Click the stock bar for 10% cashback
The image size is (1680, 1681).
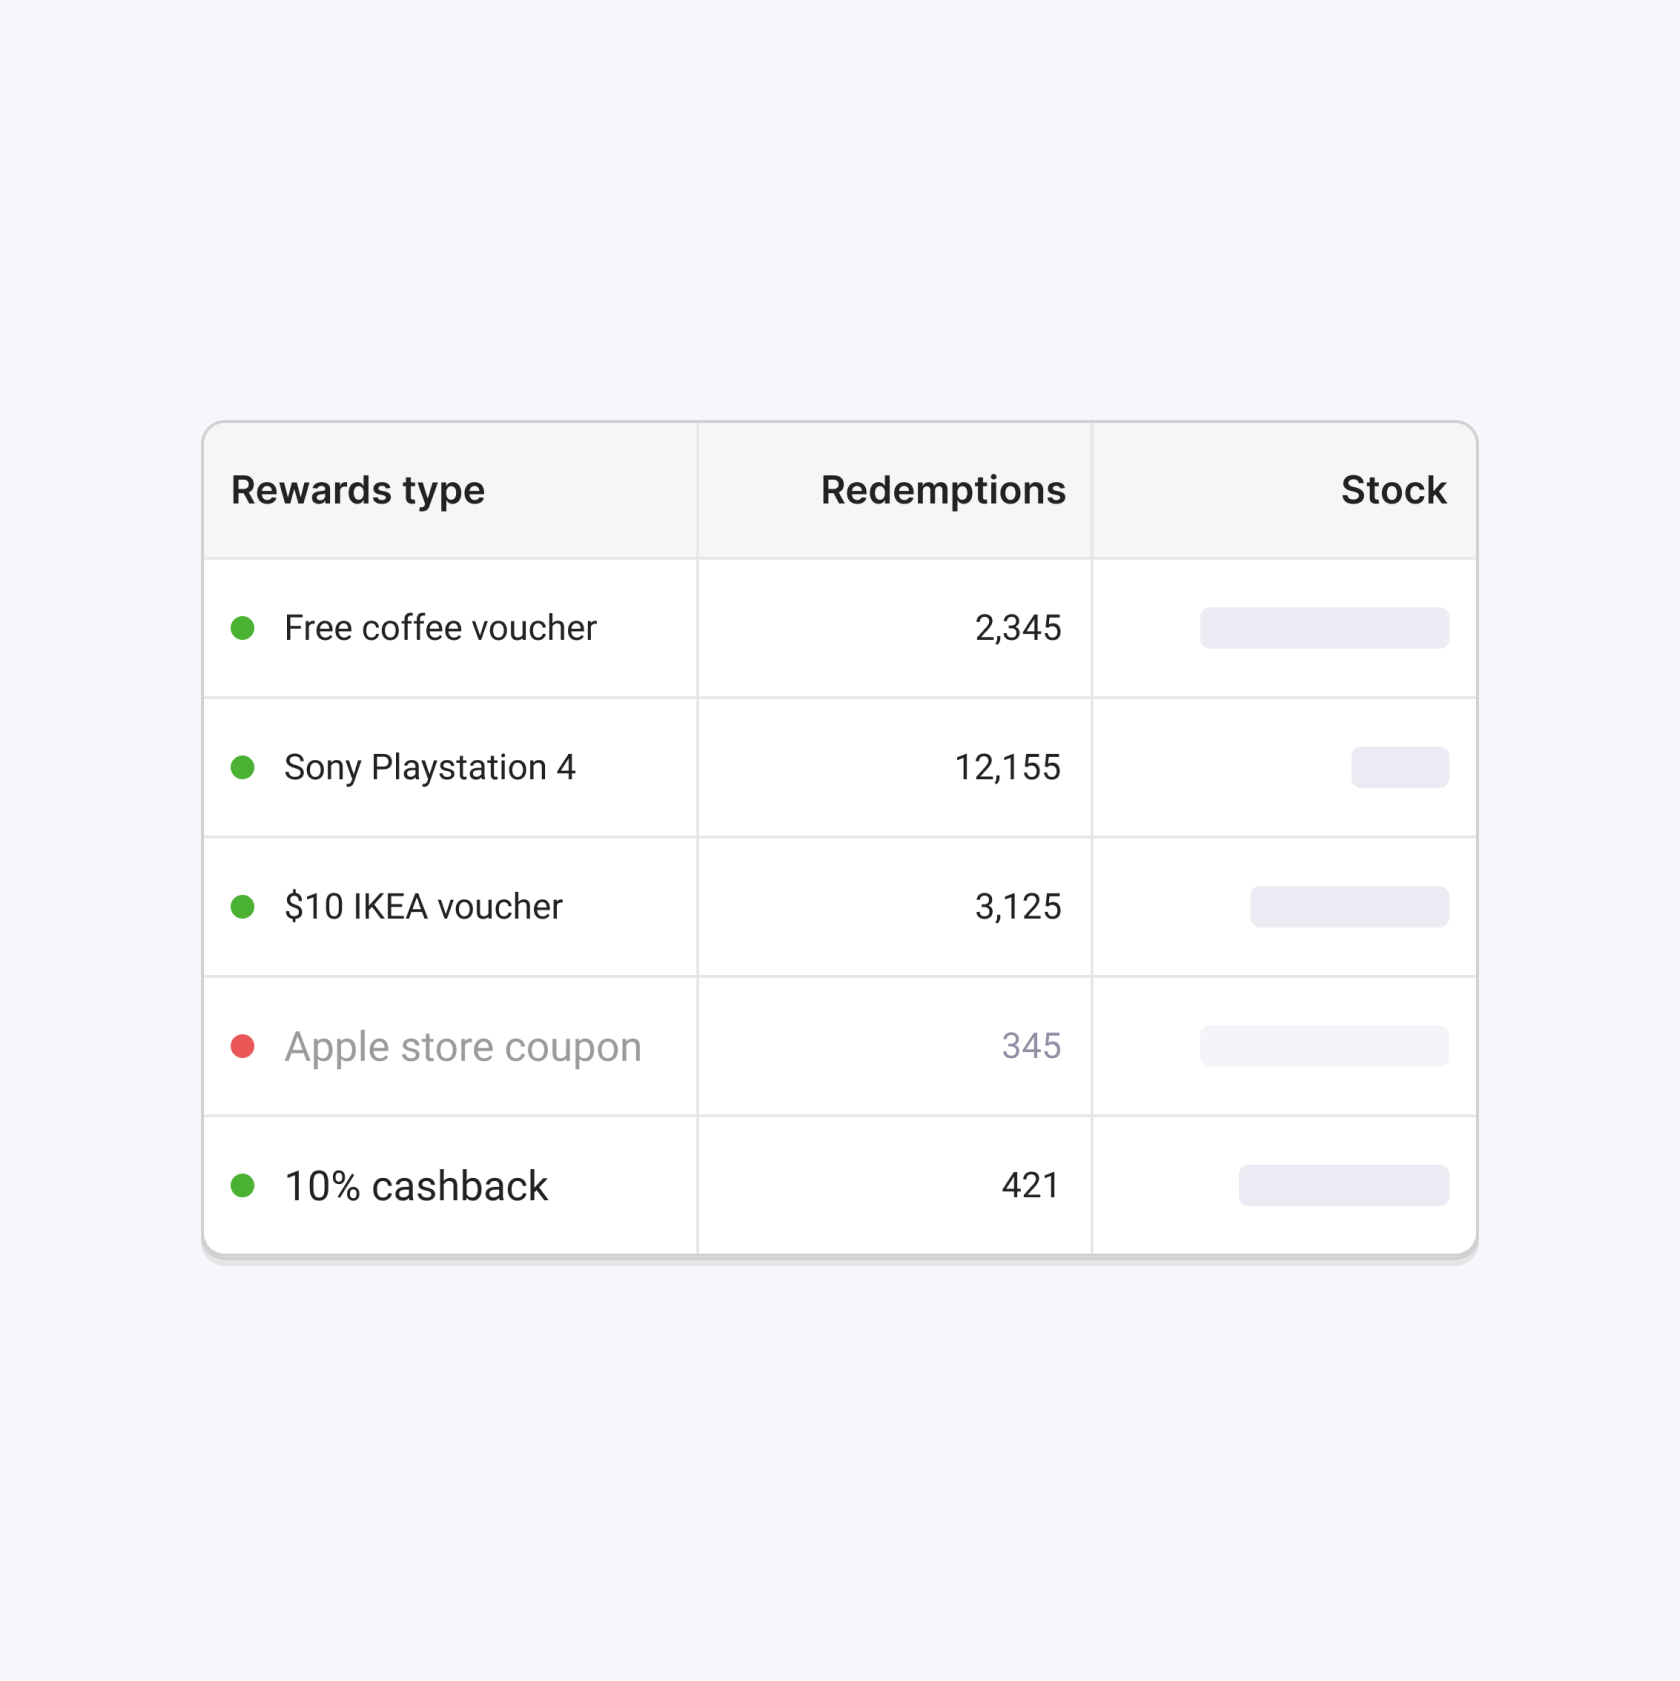coord(1343,1186)
